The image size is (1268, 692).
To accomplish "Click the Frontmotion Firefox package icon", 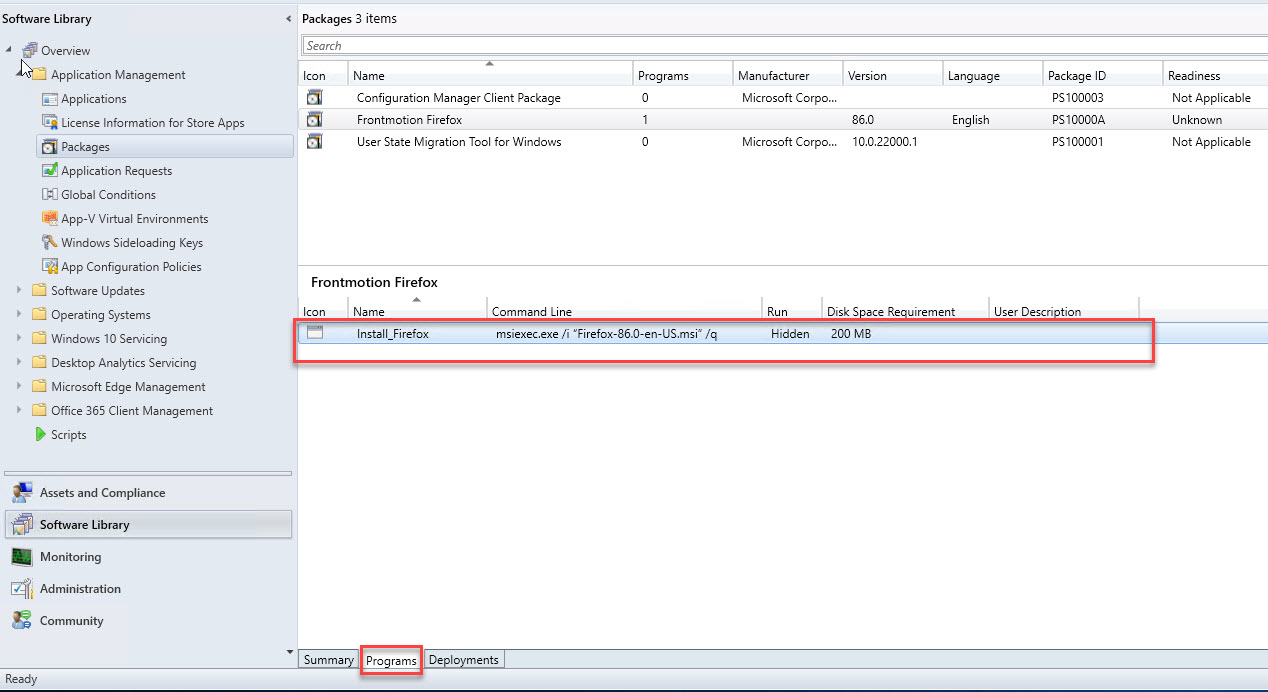I will [315, 120].
